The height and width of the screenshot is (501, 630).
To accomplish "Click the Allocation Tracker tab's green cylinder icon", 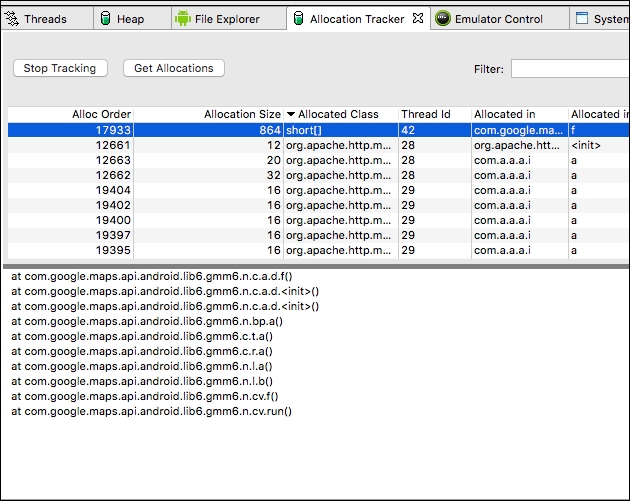I will point(298,19).
